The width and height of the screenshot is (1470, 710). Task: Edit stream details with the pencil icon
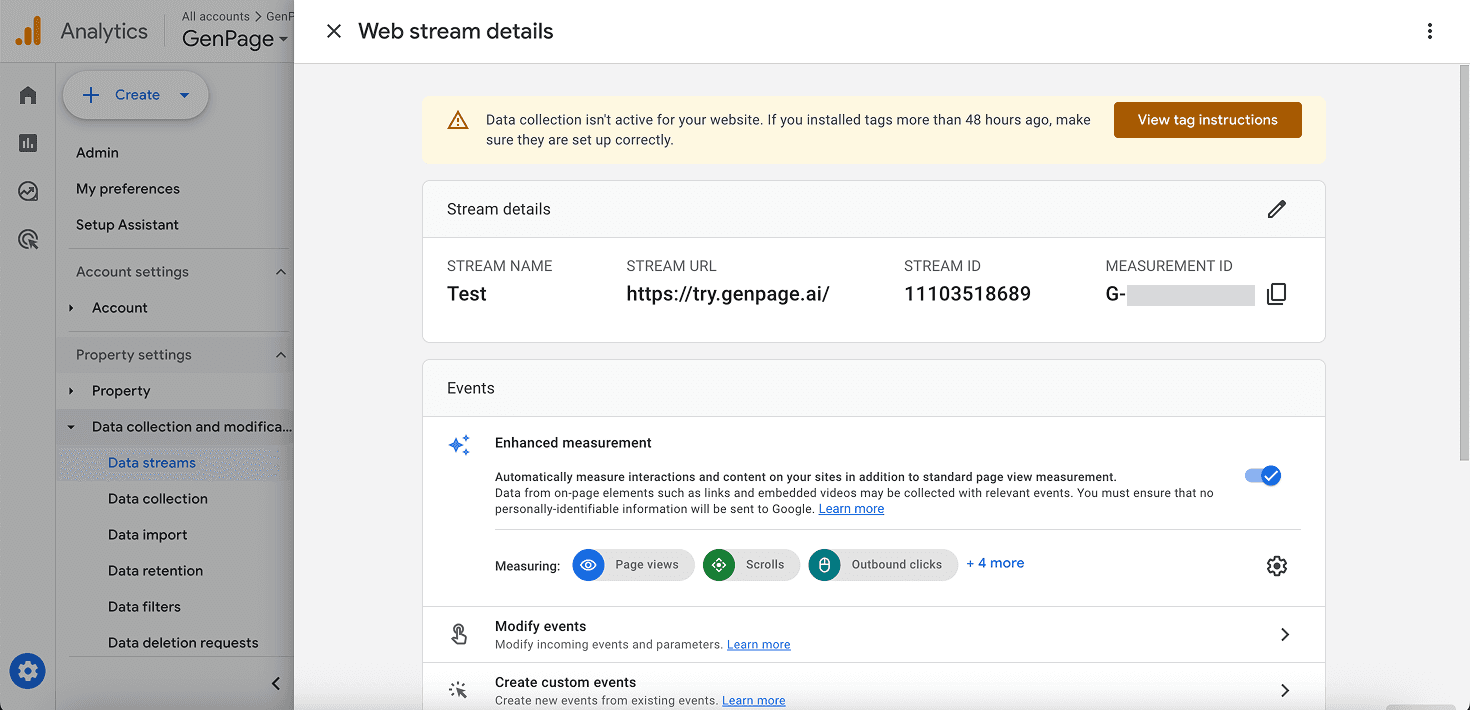click(1277, 209)
